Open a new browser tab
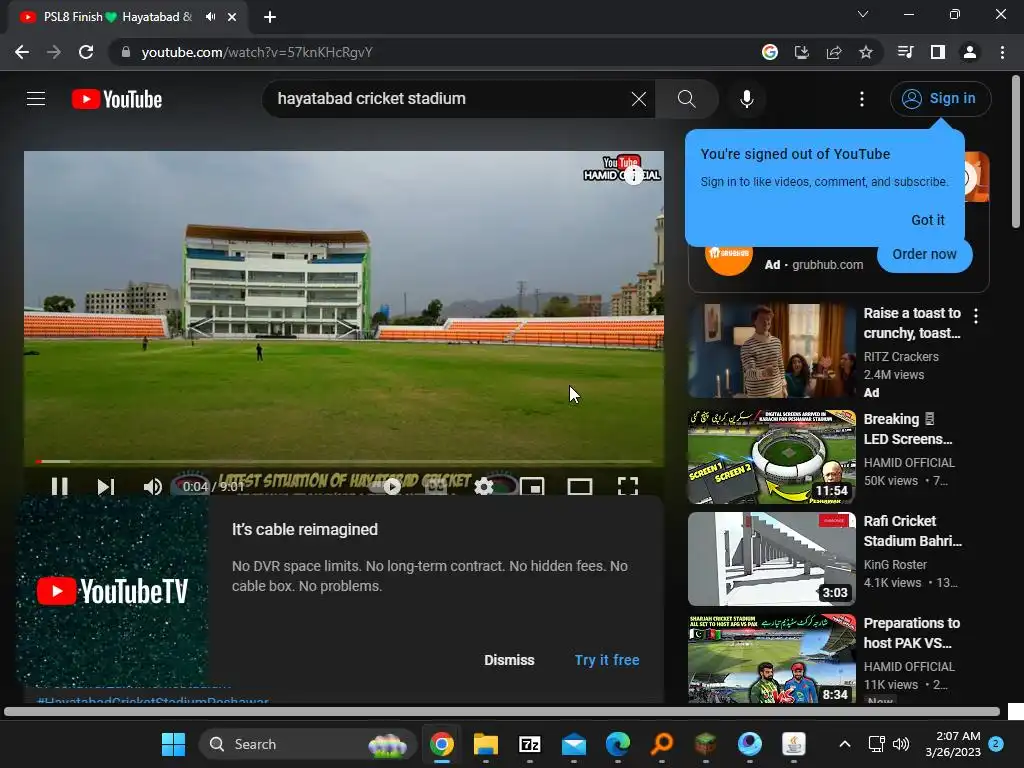The height and width of the screenshot is (768, 1024). click(x=270, y=17)
